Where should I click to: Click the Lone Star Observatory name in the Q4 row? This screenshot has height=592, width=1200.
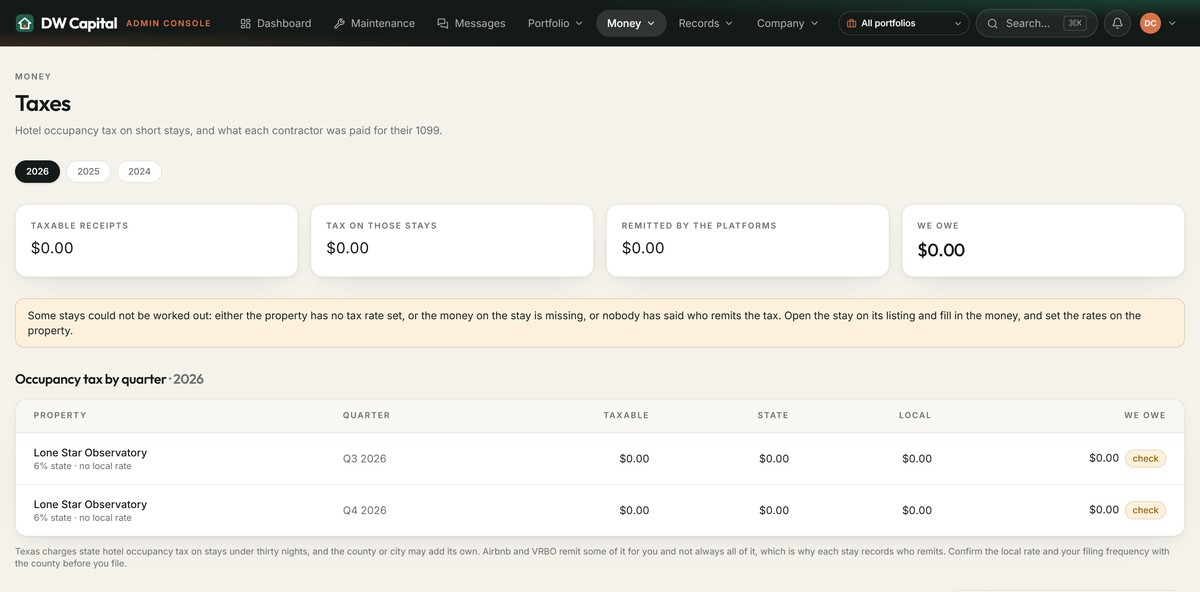[x=90, y=504]
